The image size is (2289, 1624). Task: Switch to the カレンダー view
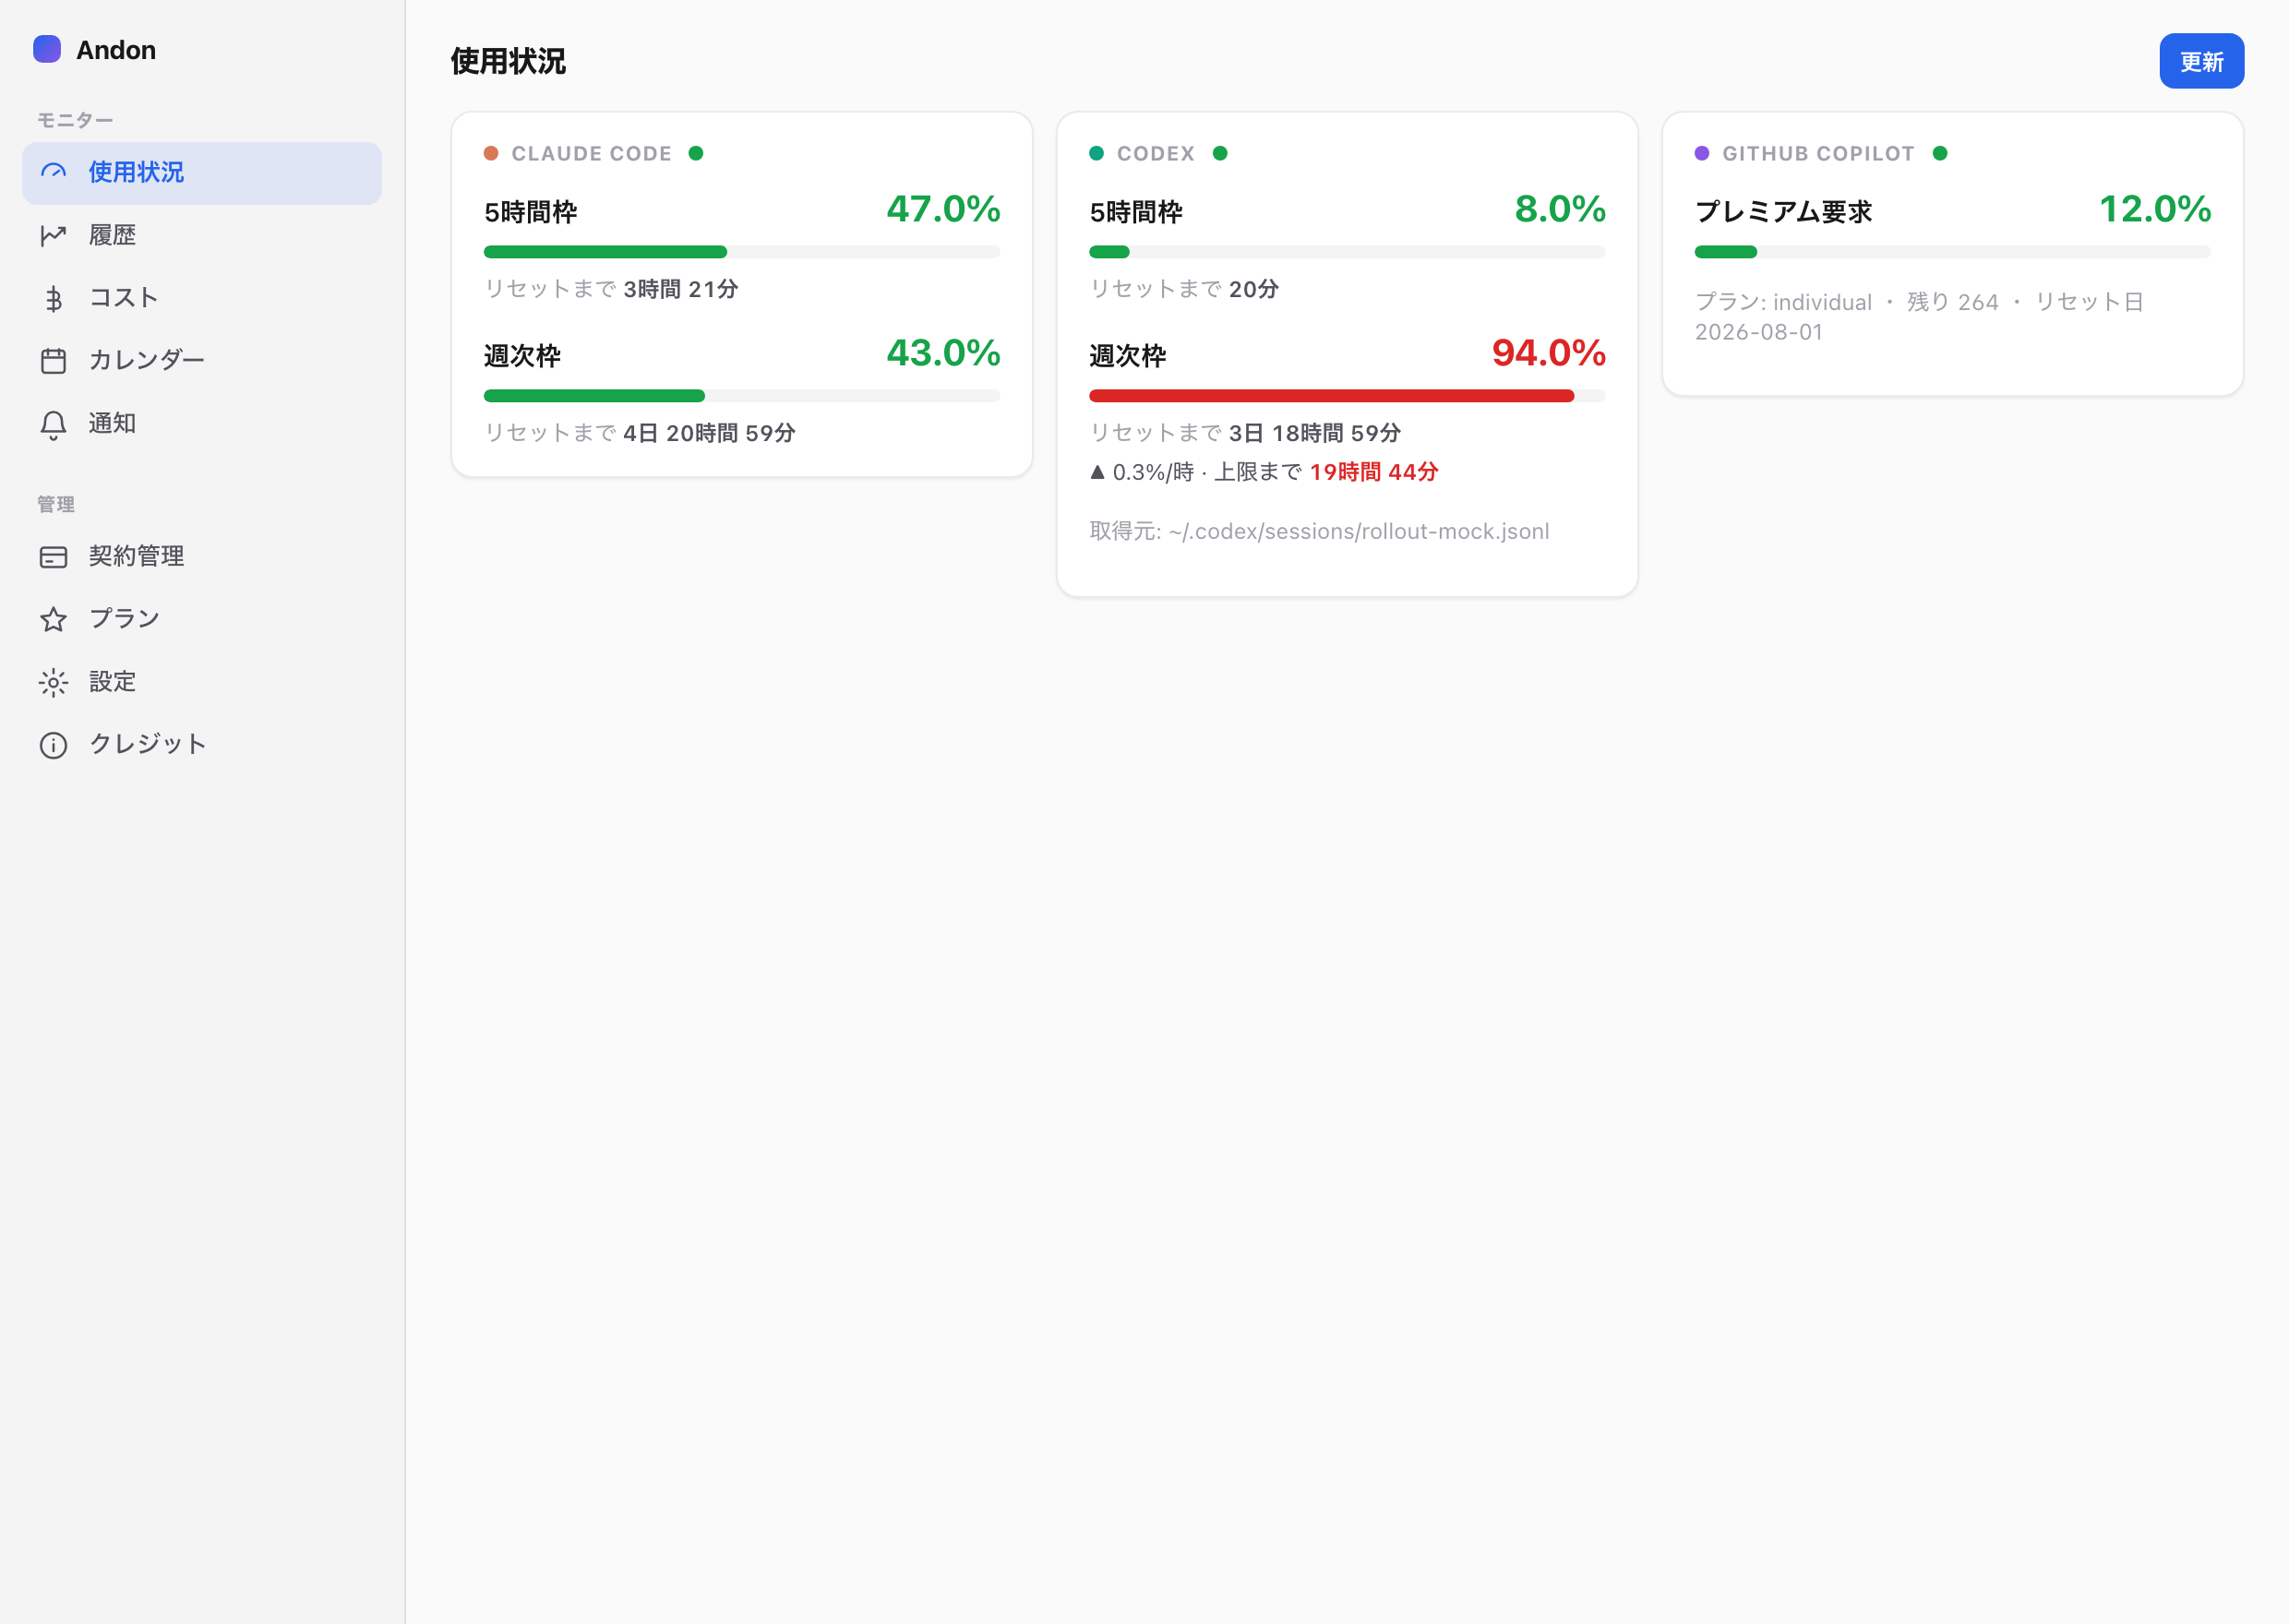[202, 360]
